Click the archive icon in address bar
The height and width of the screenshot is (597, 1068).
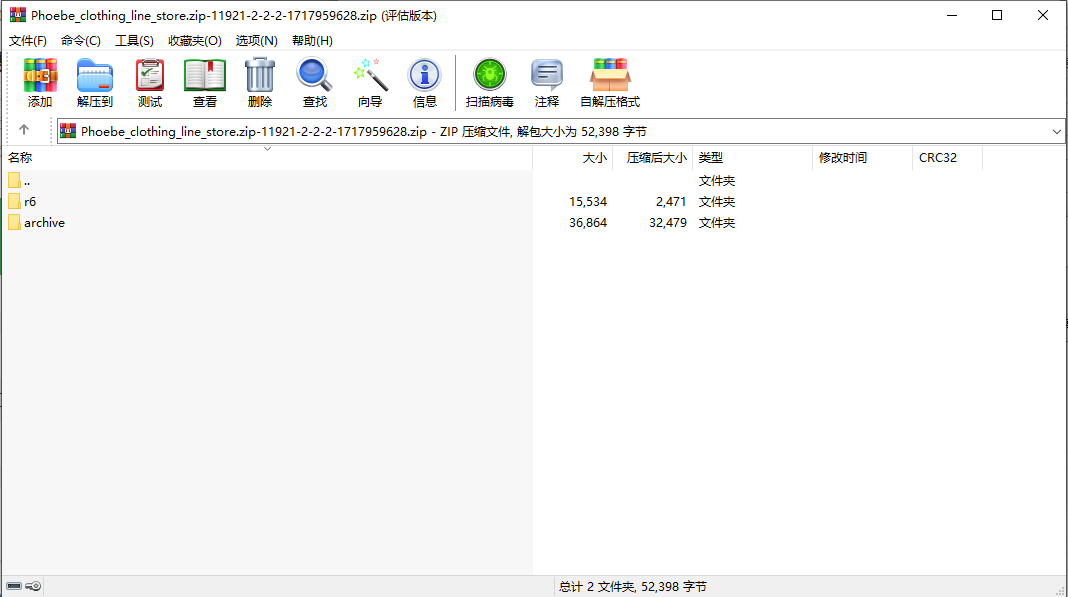68,132
